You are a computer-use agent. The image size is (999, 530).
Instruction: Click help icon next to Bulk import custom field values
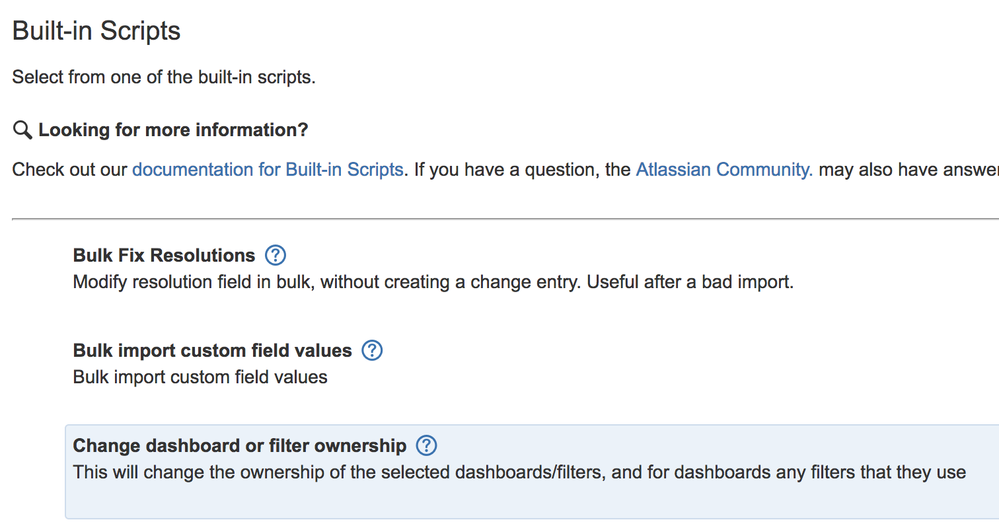372,350
